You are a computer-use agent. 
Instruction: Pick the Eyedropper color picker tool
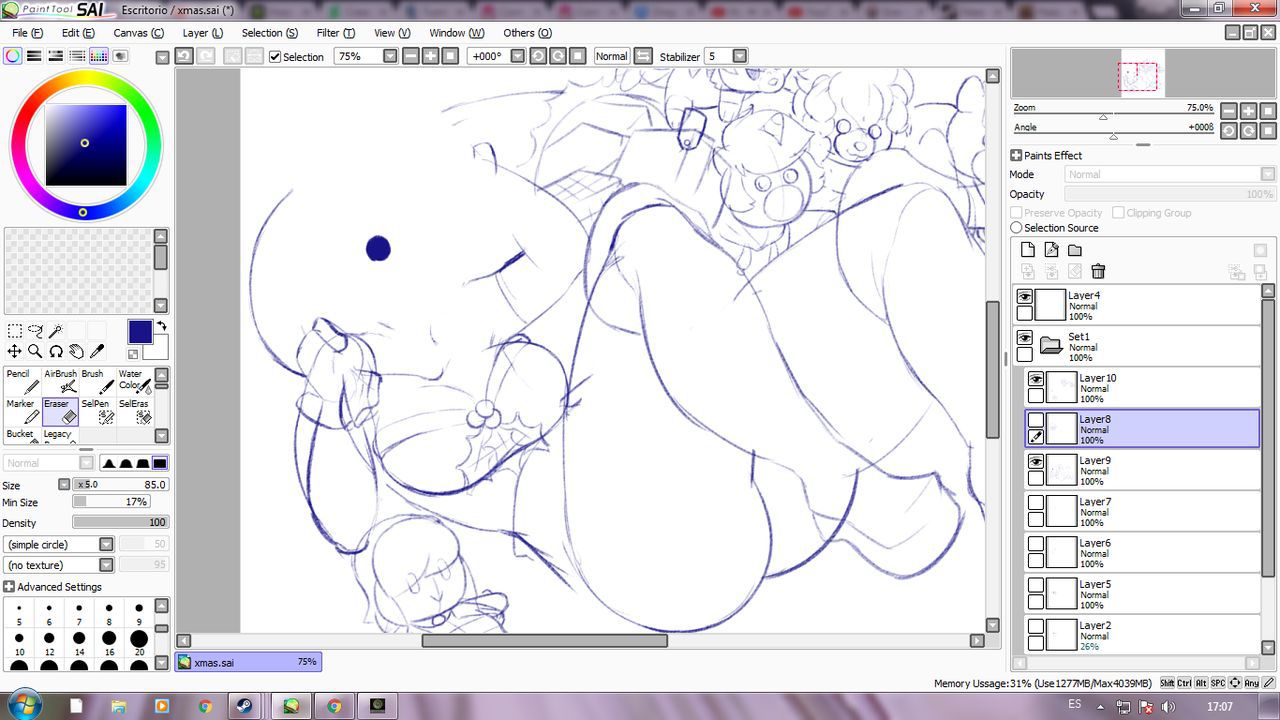click(97, 351)
